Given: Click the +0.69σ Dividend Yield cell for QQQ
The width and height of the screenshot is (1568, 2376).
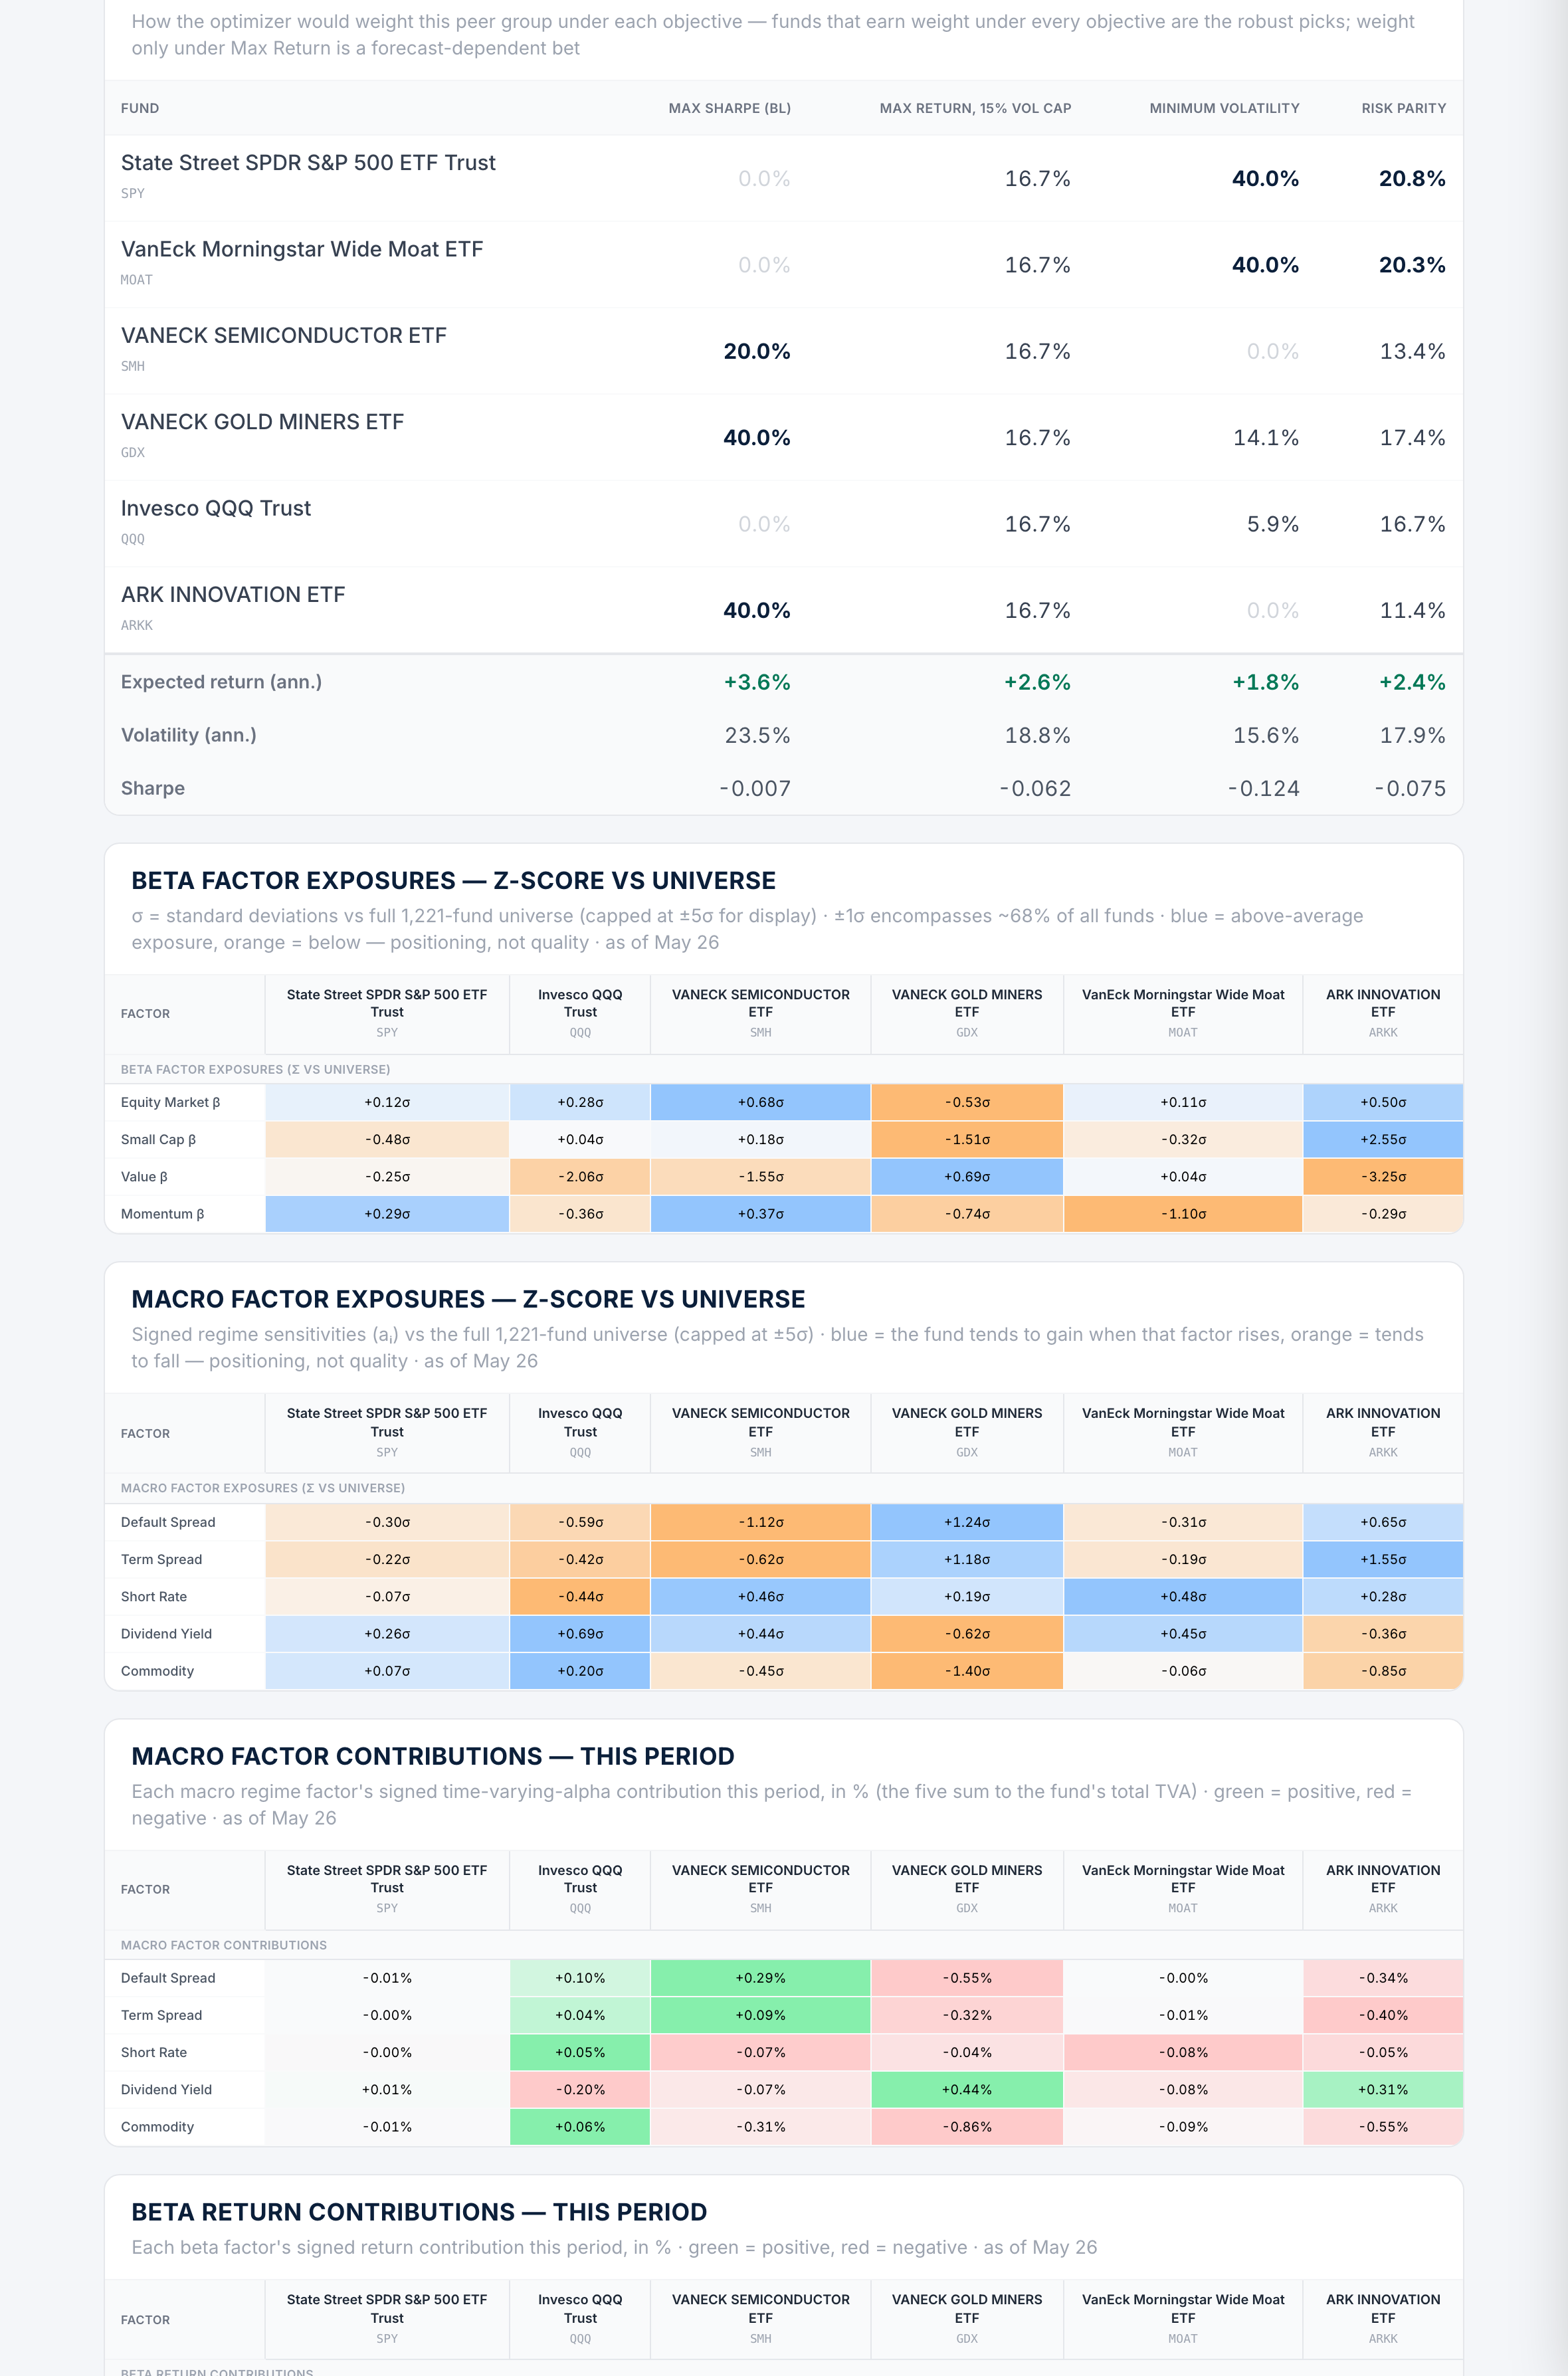Looking at the screenshot, I should point(580,1634).
